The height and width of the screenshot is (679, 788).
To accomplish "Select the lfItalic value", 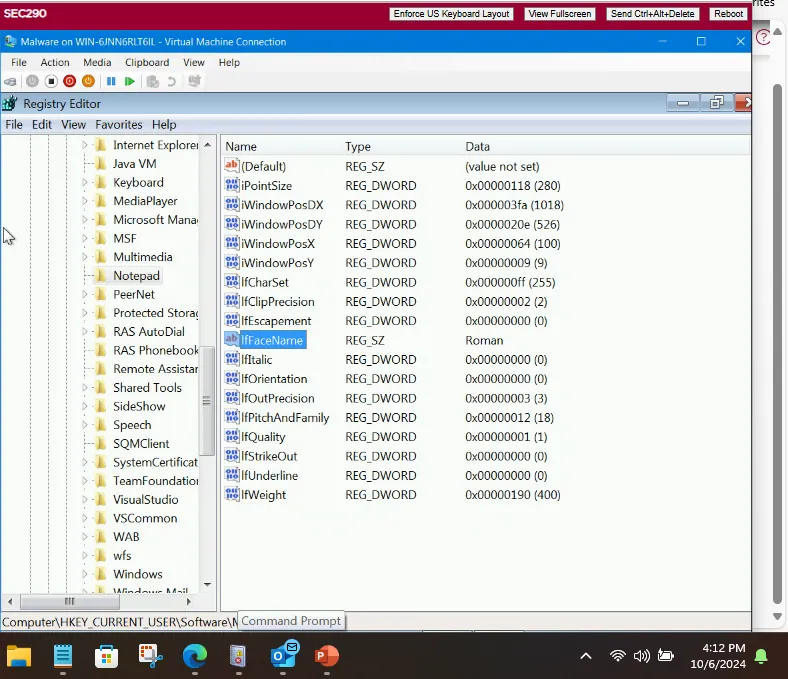I will click(256, 360).
